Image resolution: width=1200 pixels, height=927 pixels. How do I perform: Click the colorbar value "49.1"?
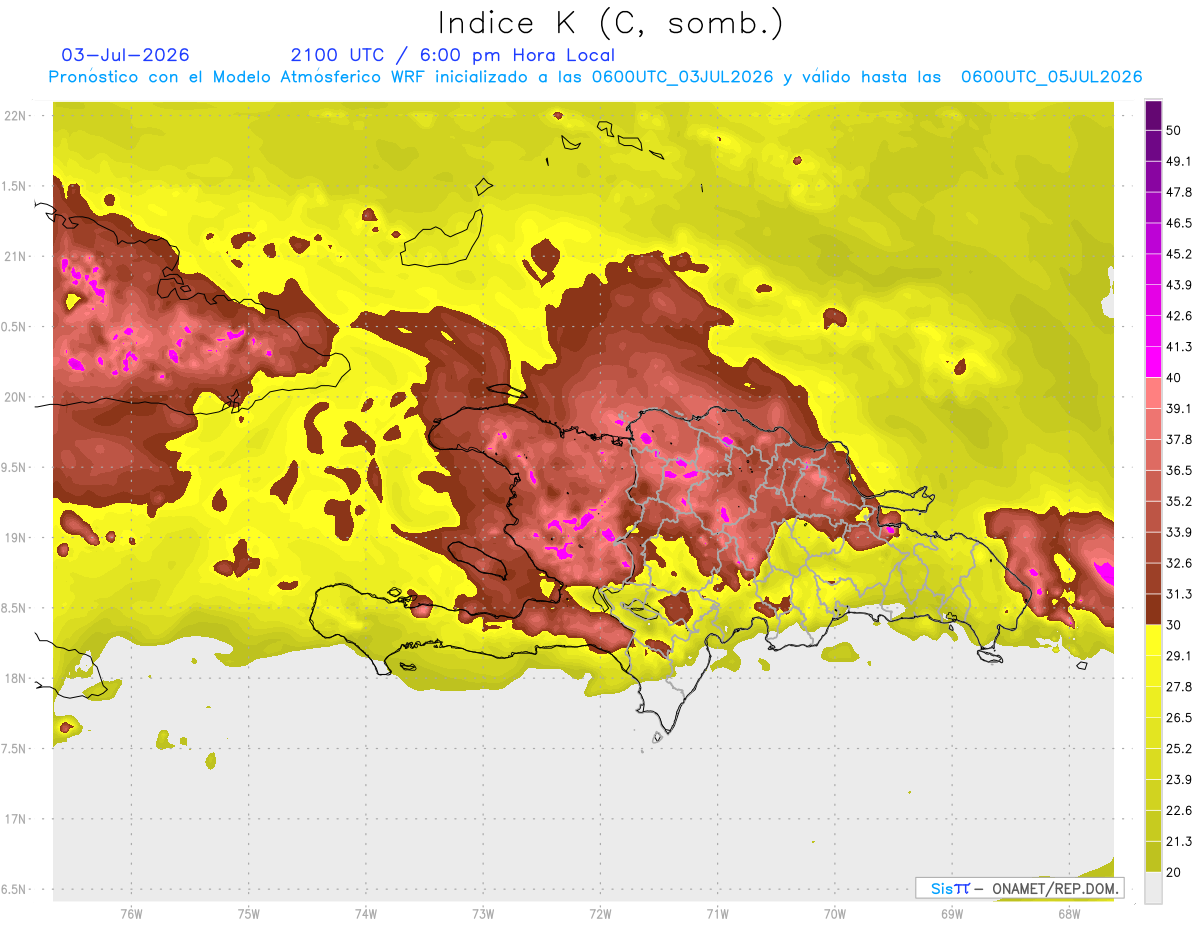point(1178,161)
